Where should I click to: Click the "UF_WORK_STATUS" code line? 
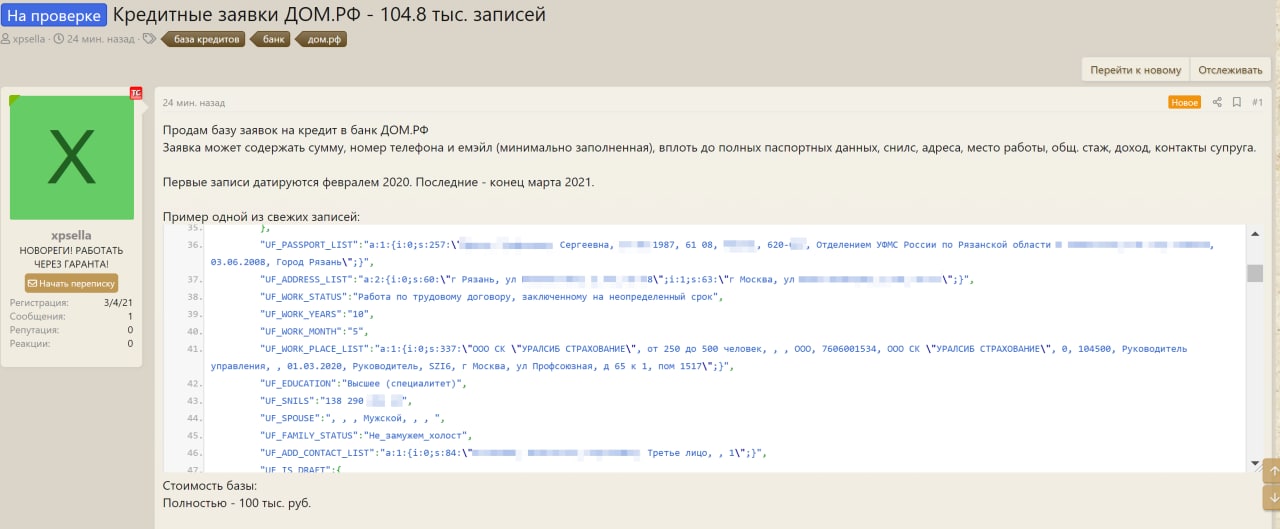[x=491, y=296]
